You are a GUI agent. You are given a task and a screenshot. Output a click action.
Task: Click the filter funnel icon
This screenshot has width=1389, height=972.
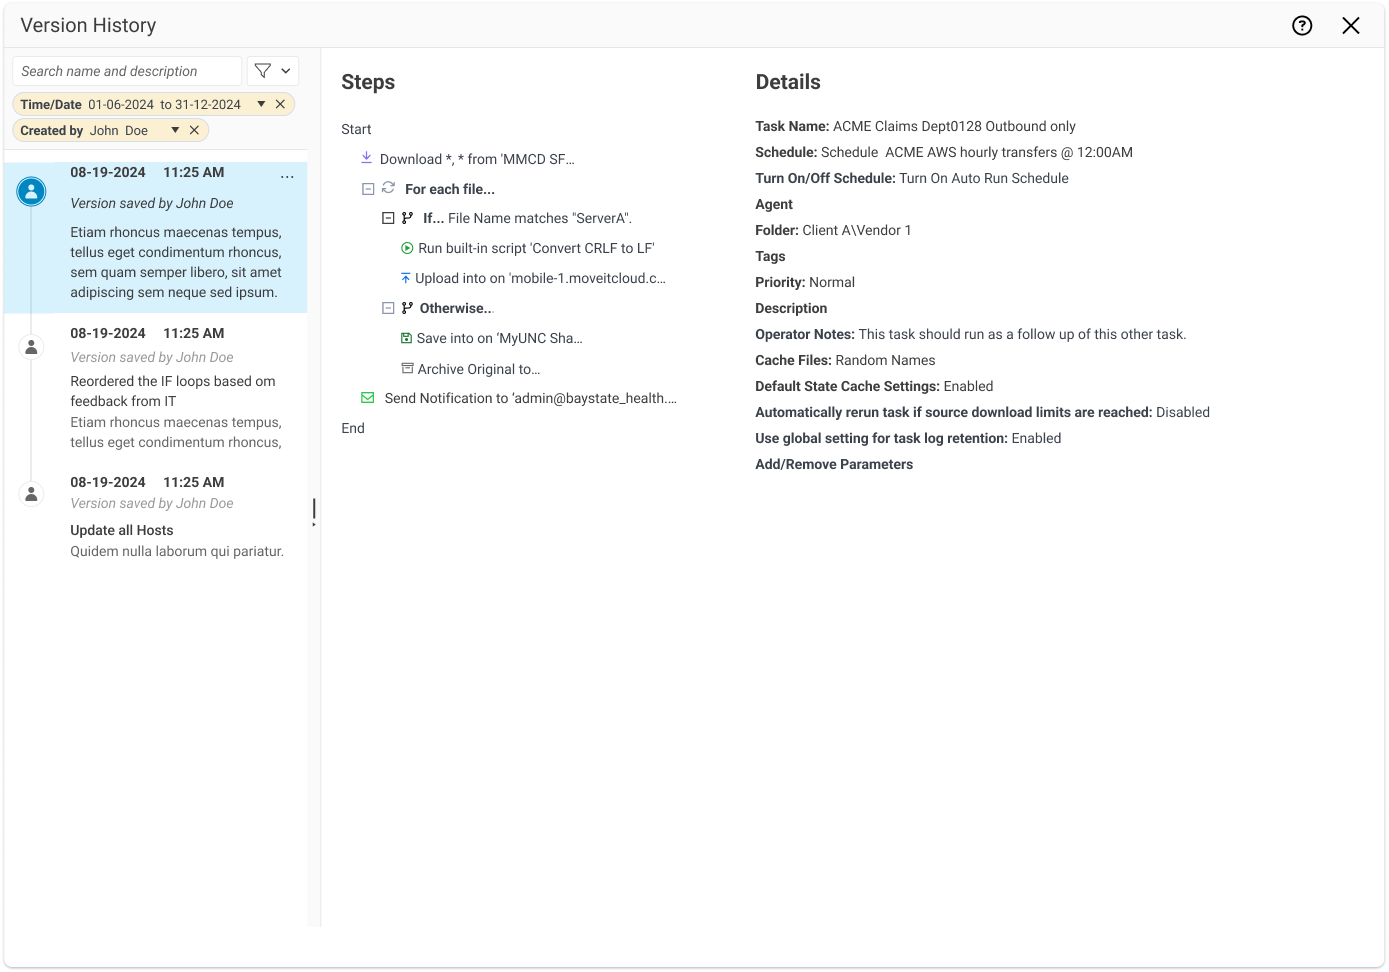click(263, 71)
